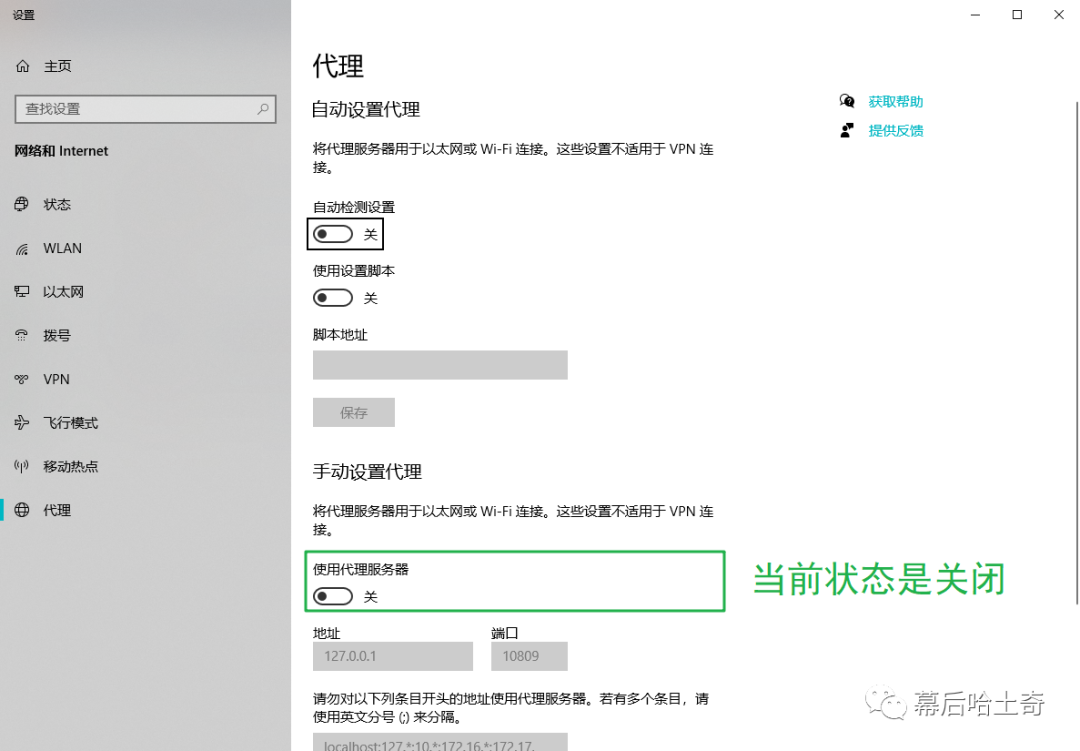
Task: Click the Home (主页) house icon
Action: point(22,66)
